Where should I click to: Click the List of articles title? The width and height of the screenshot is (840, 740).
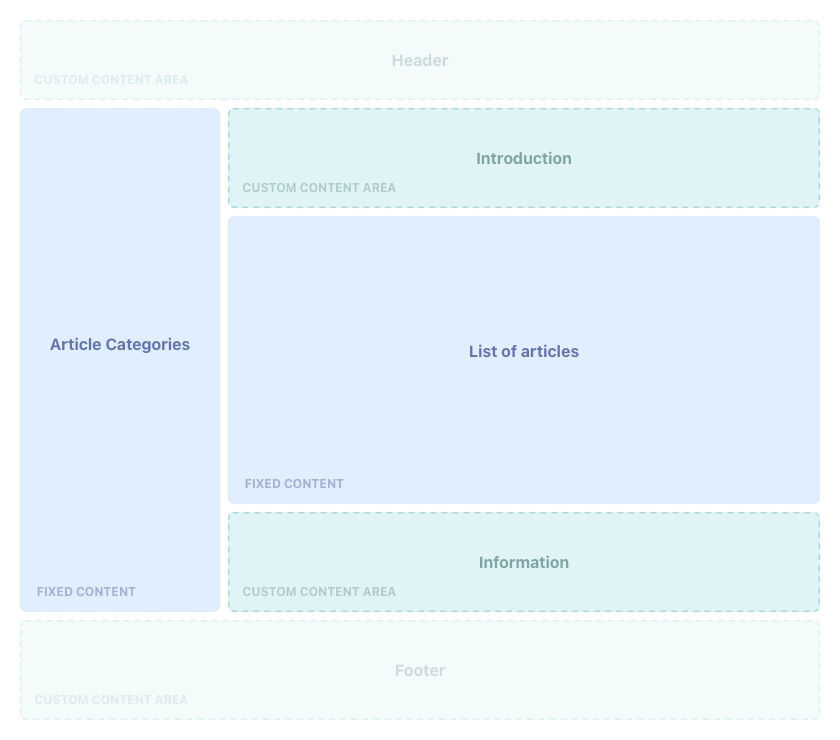524,351
